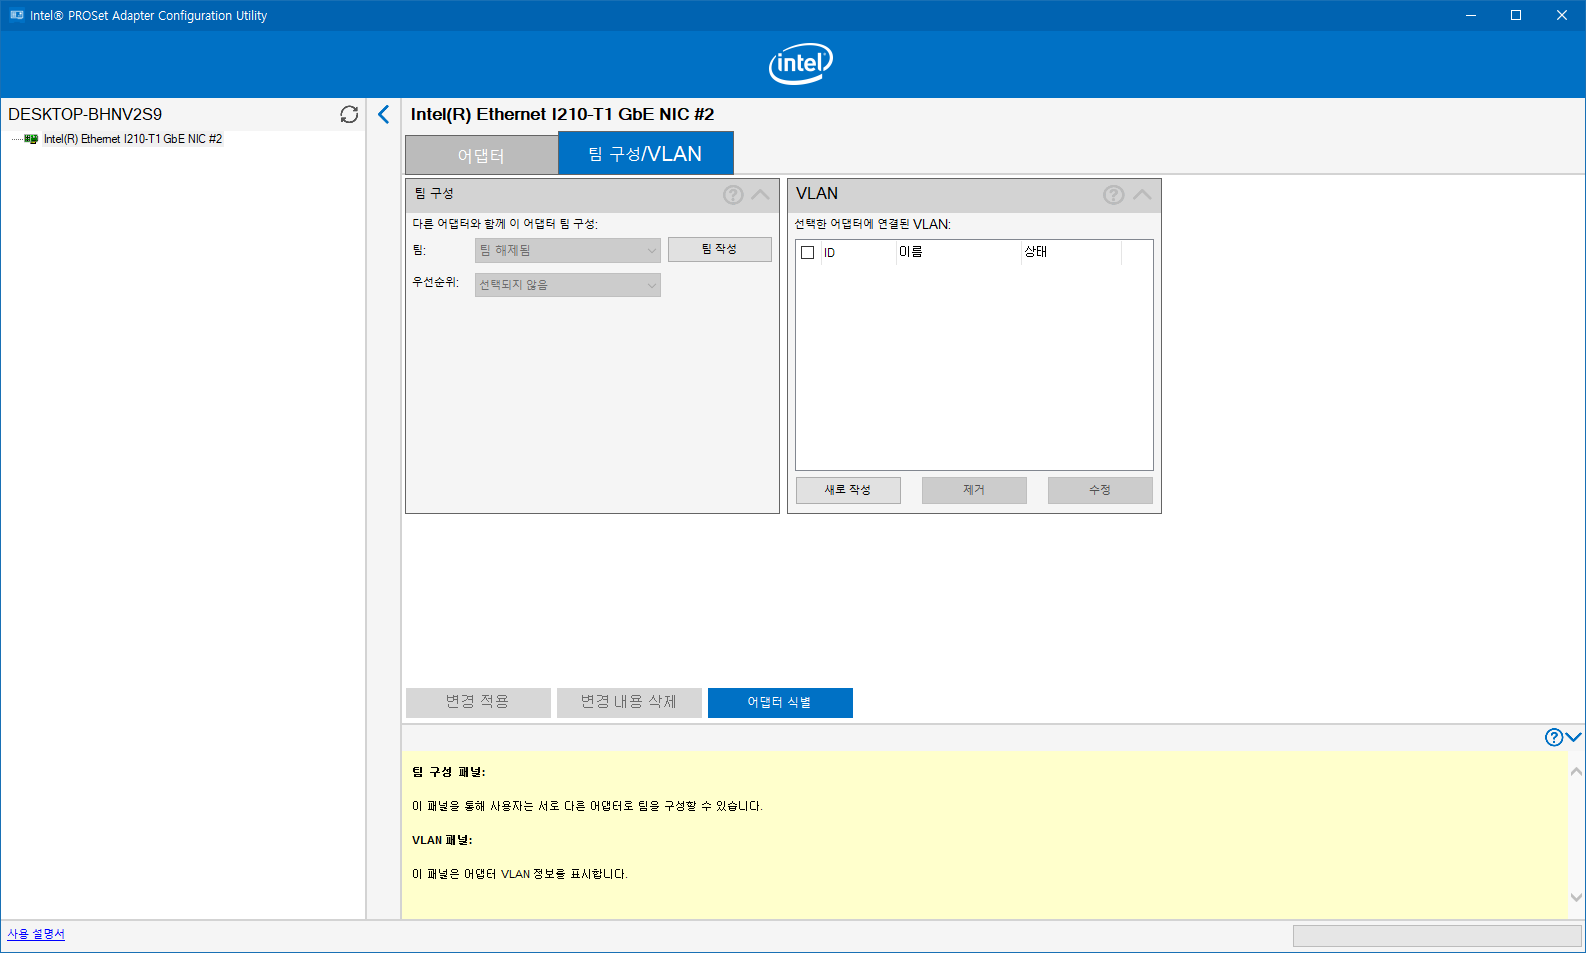Click the 상태 column header in VLAN list
The width and height of the screenshot is (1586, 953).
(1071, 252)
